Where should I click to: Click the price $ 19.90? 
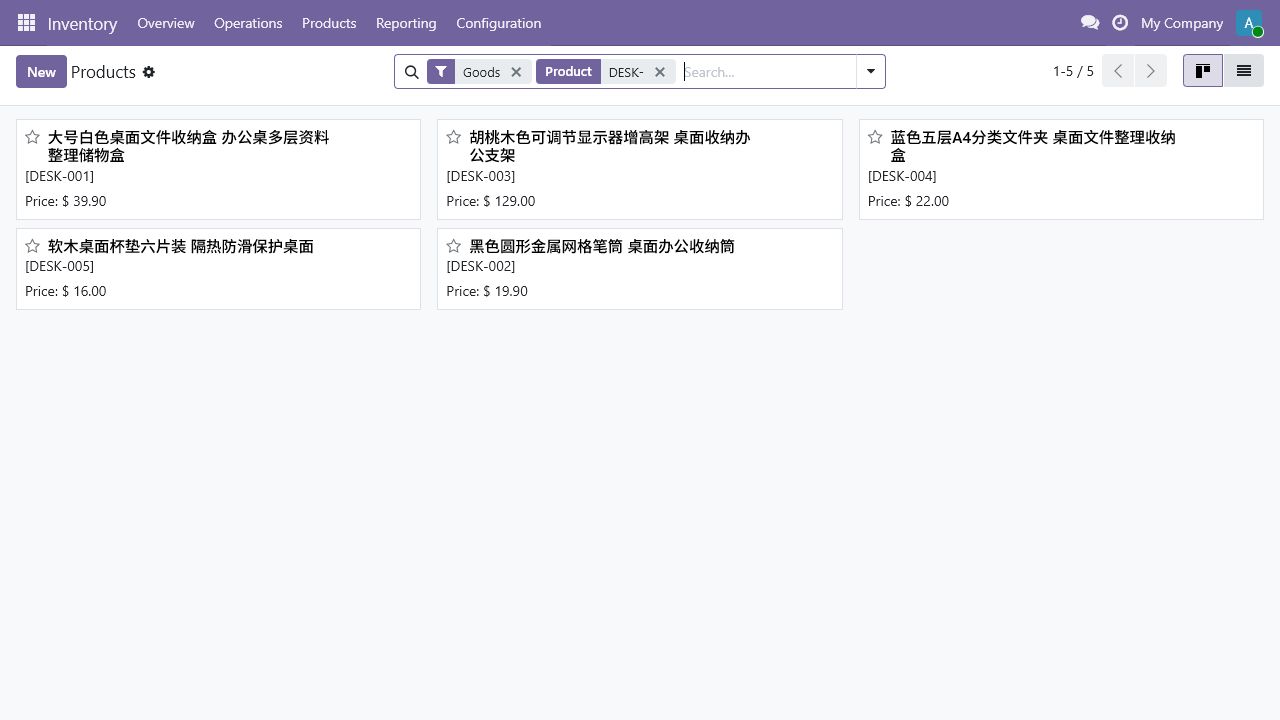505,291
